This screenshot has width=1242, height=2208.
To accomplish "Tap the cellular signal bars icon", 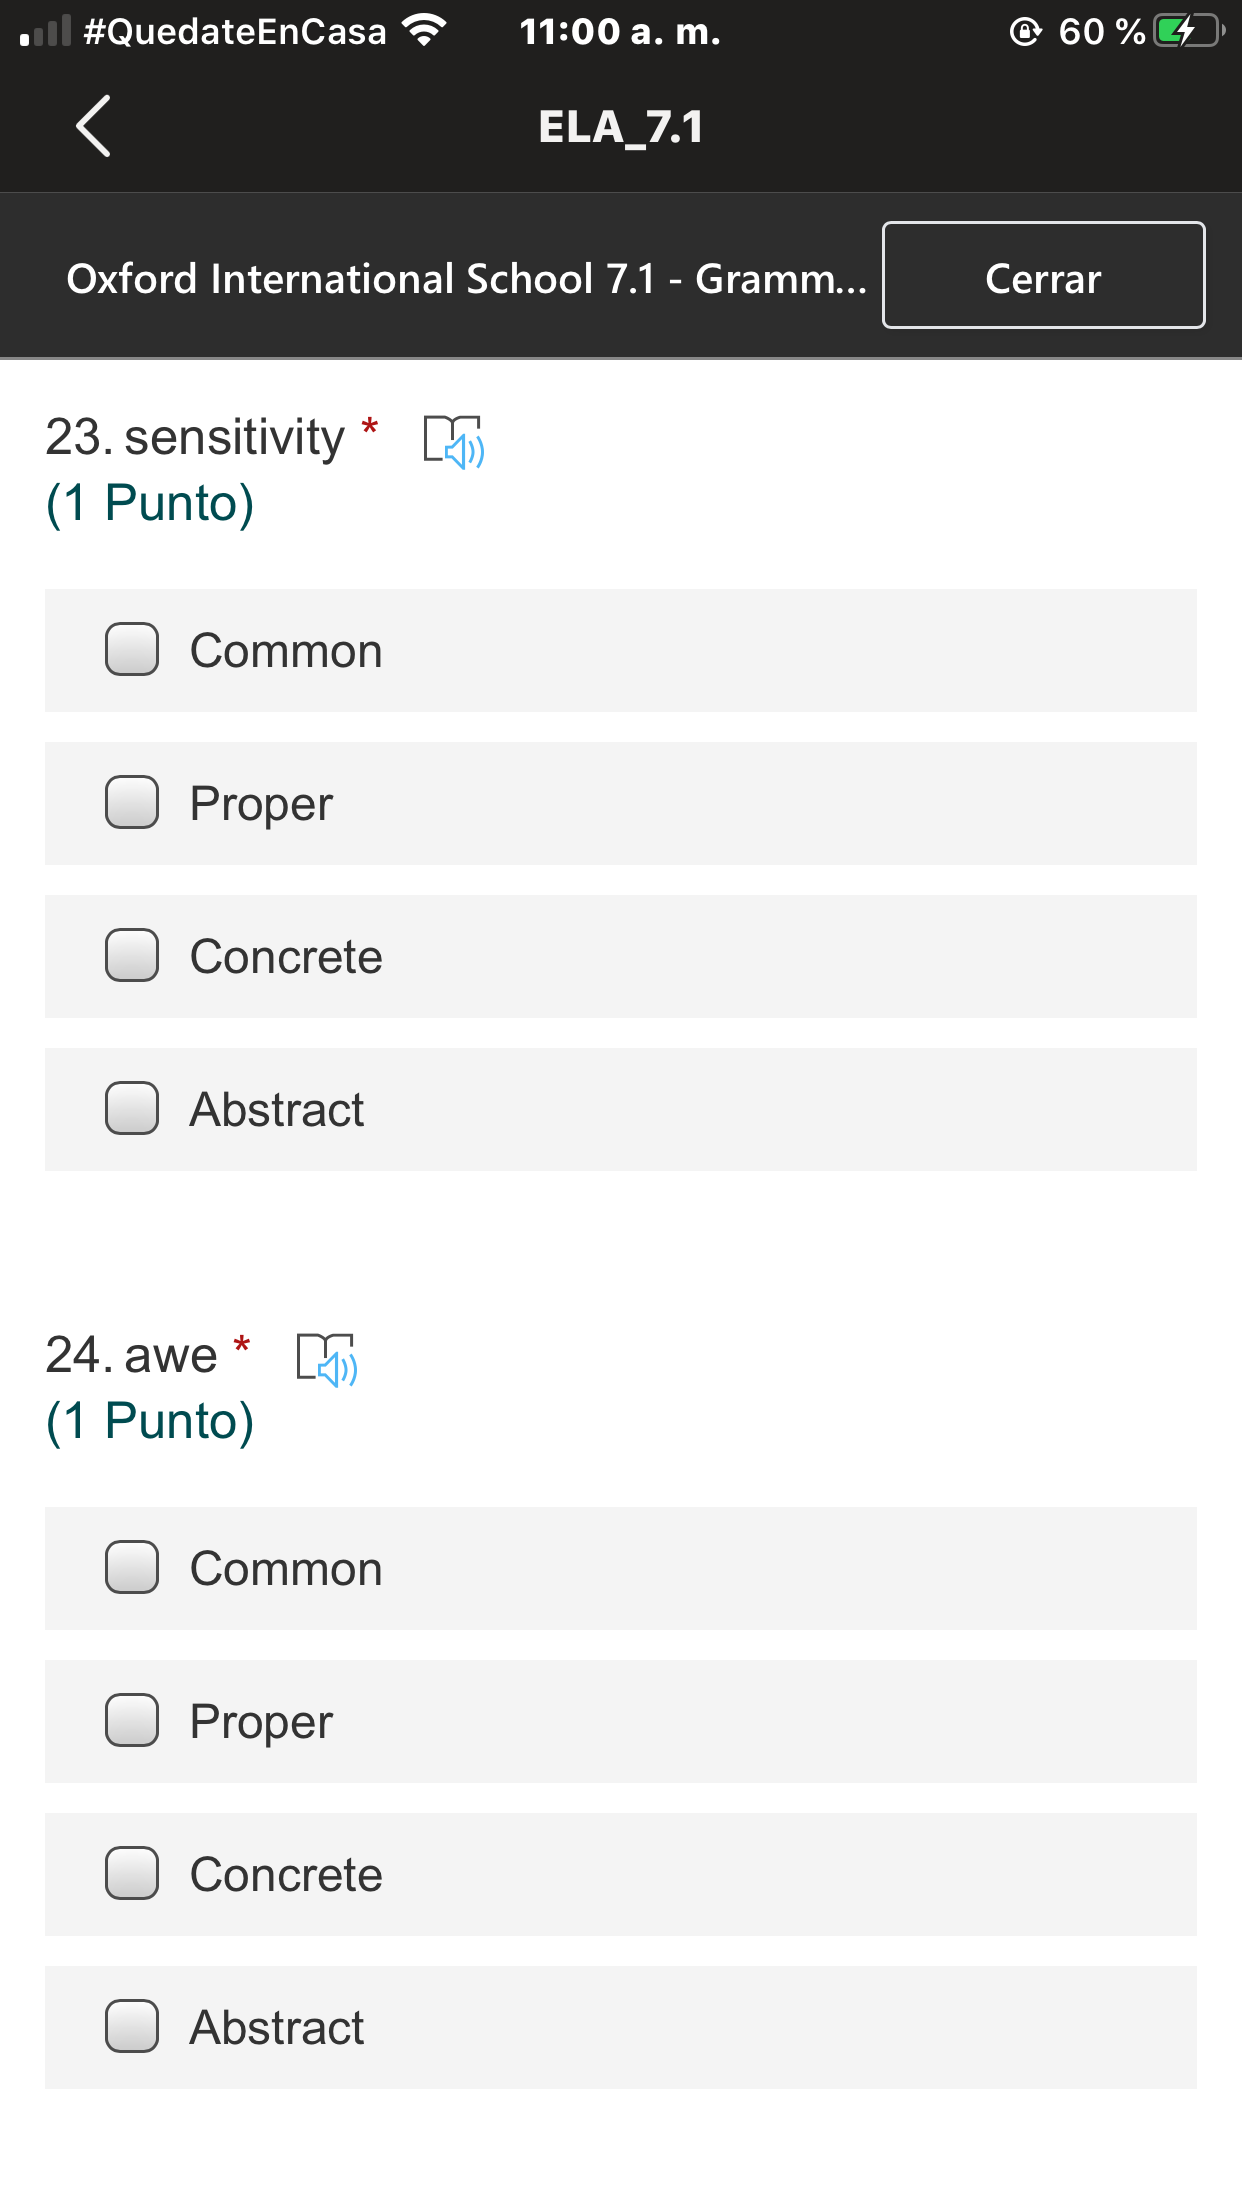I will tap(46, 32).
